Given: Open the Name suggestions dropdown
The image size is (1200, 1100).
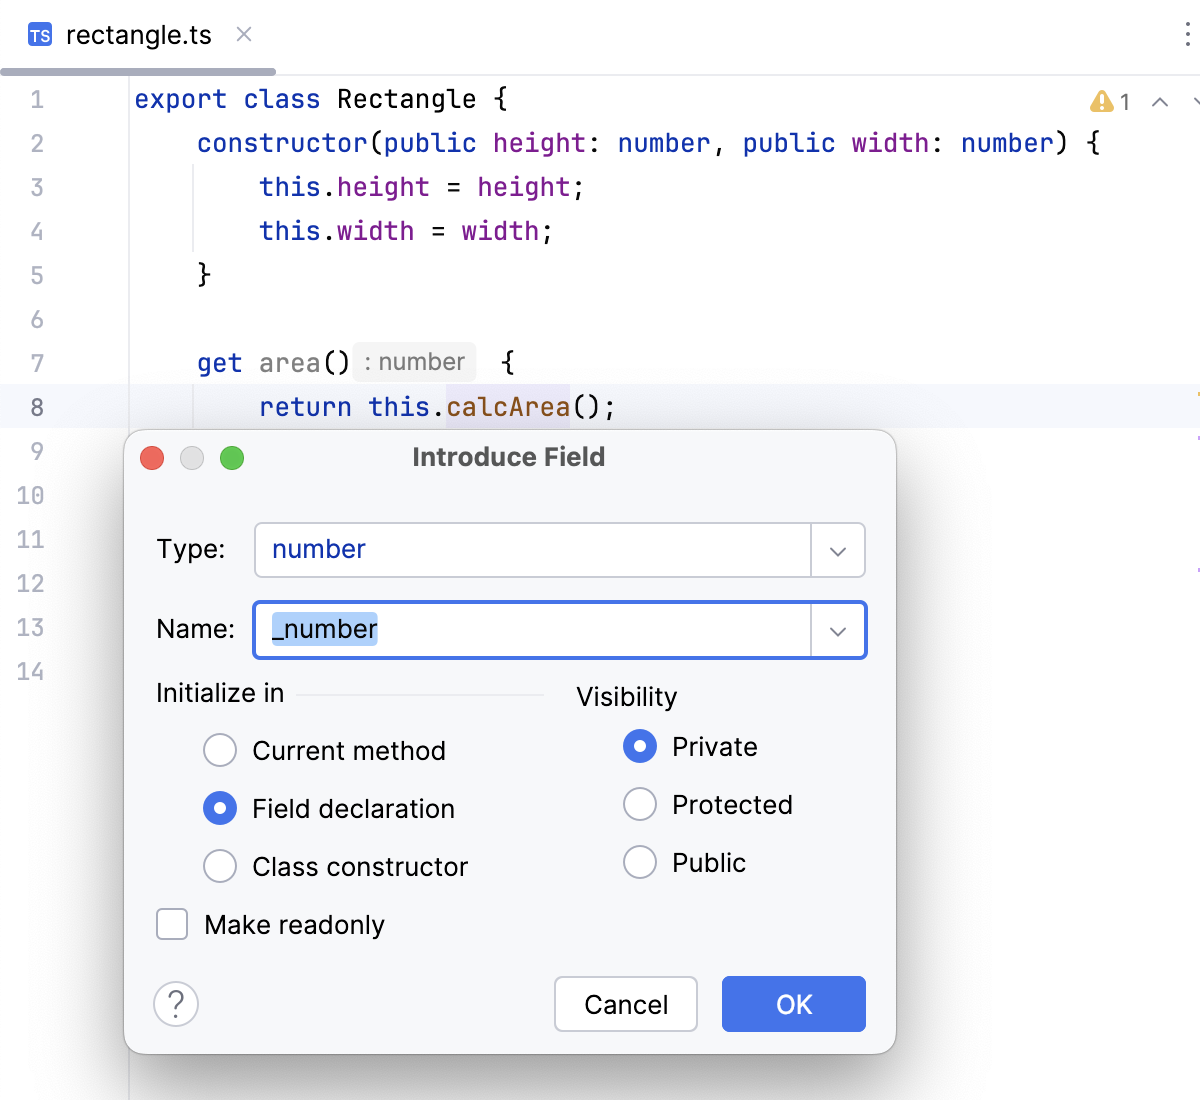Looking at the screenshot, I should coord(837,630).
